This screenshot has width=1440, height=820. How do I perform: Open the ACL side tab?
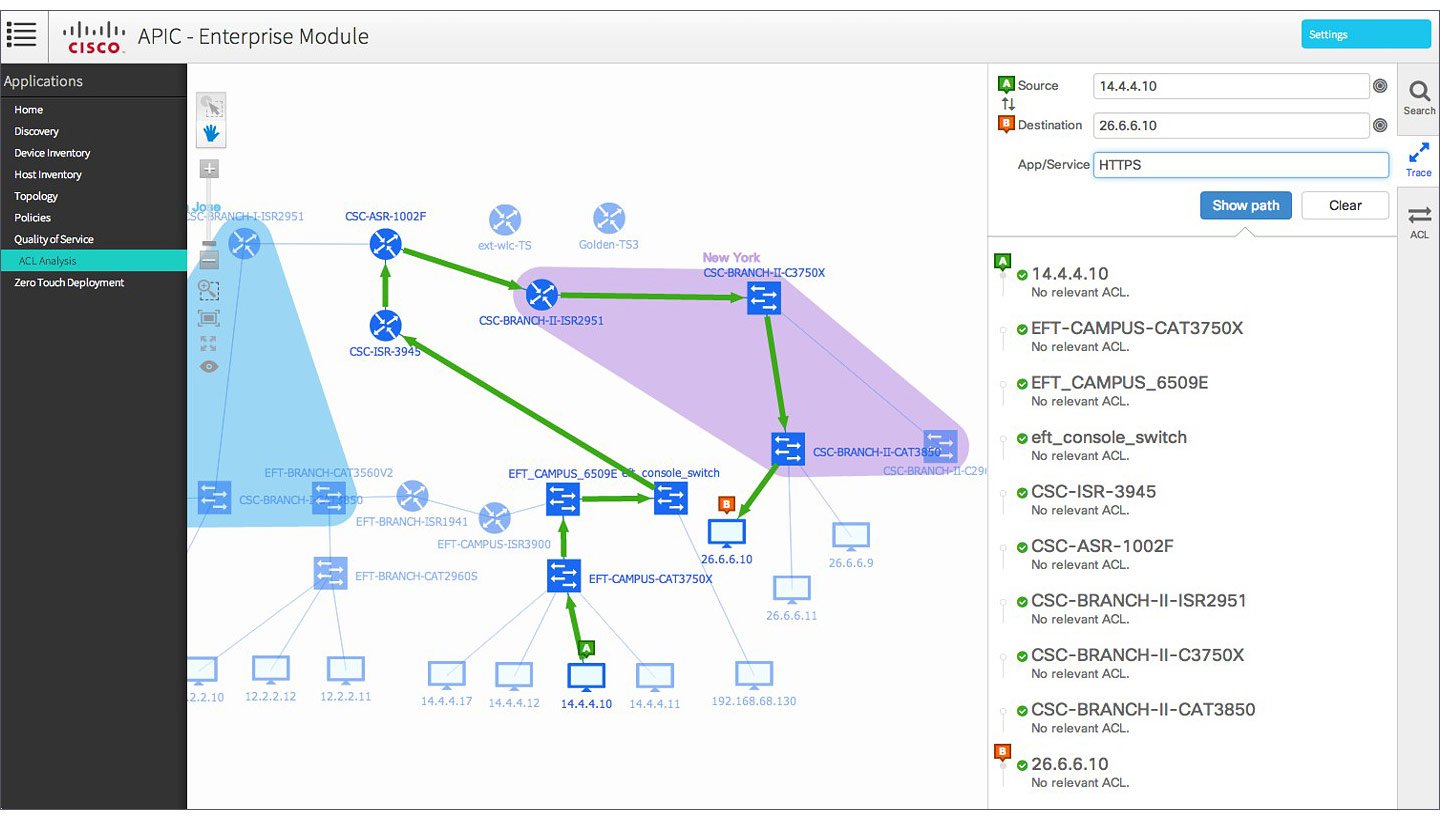click(1419, 221)
